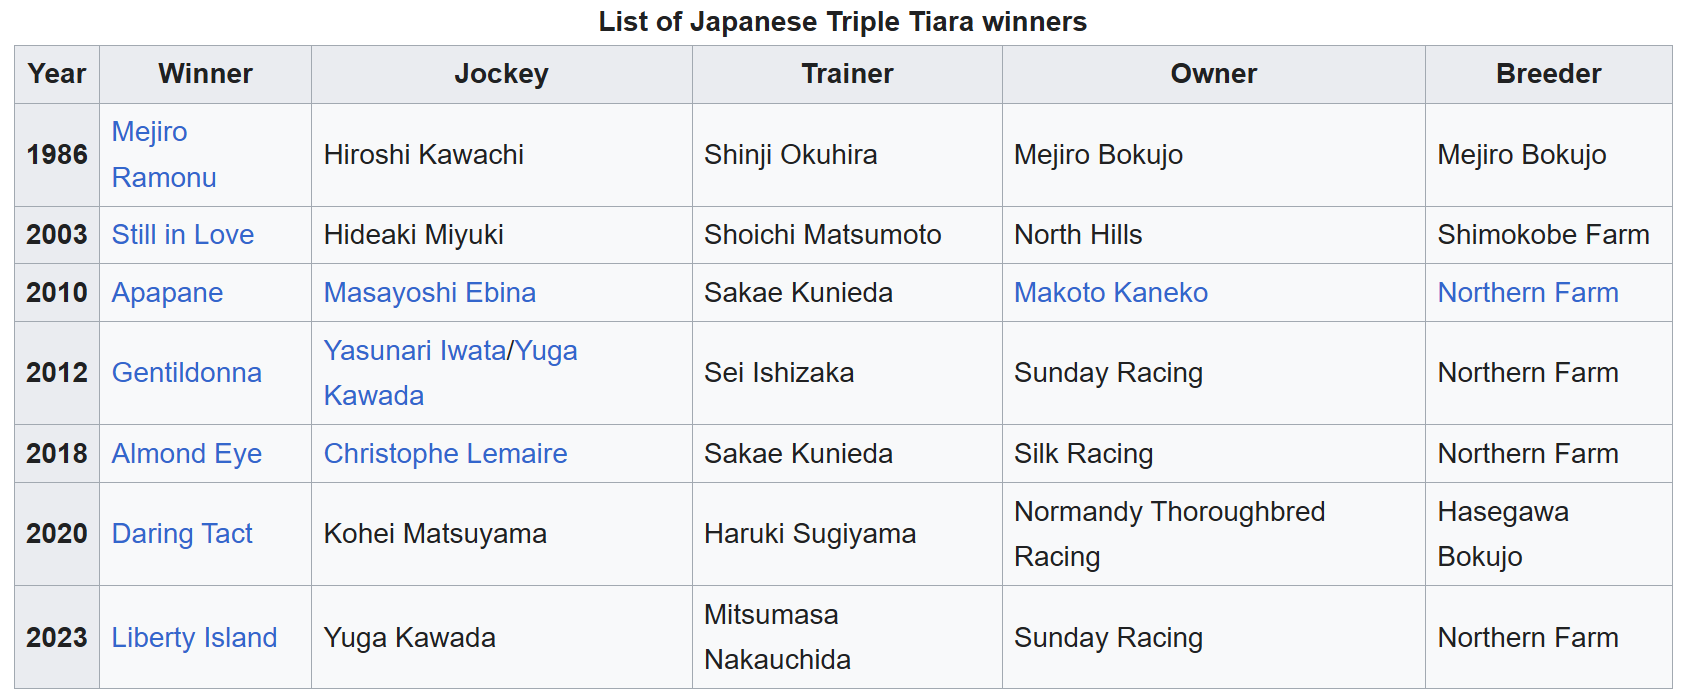Select the Owner column header
This screenshot has height=697, width=1687.
[x=1214, y=74]
